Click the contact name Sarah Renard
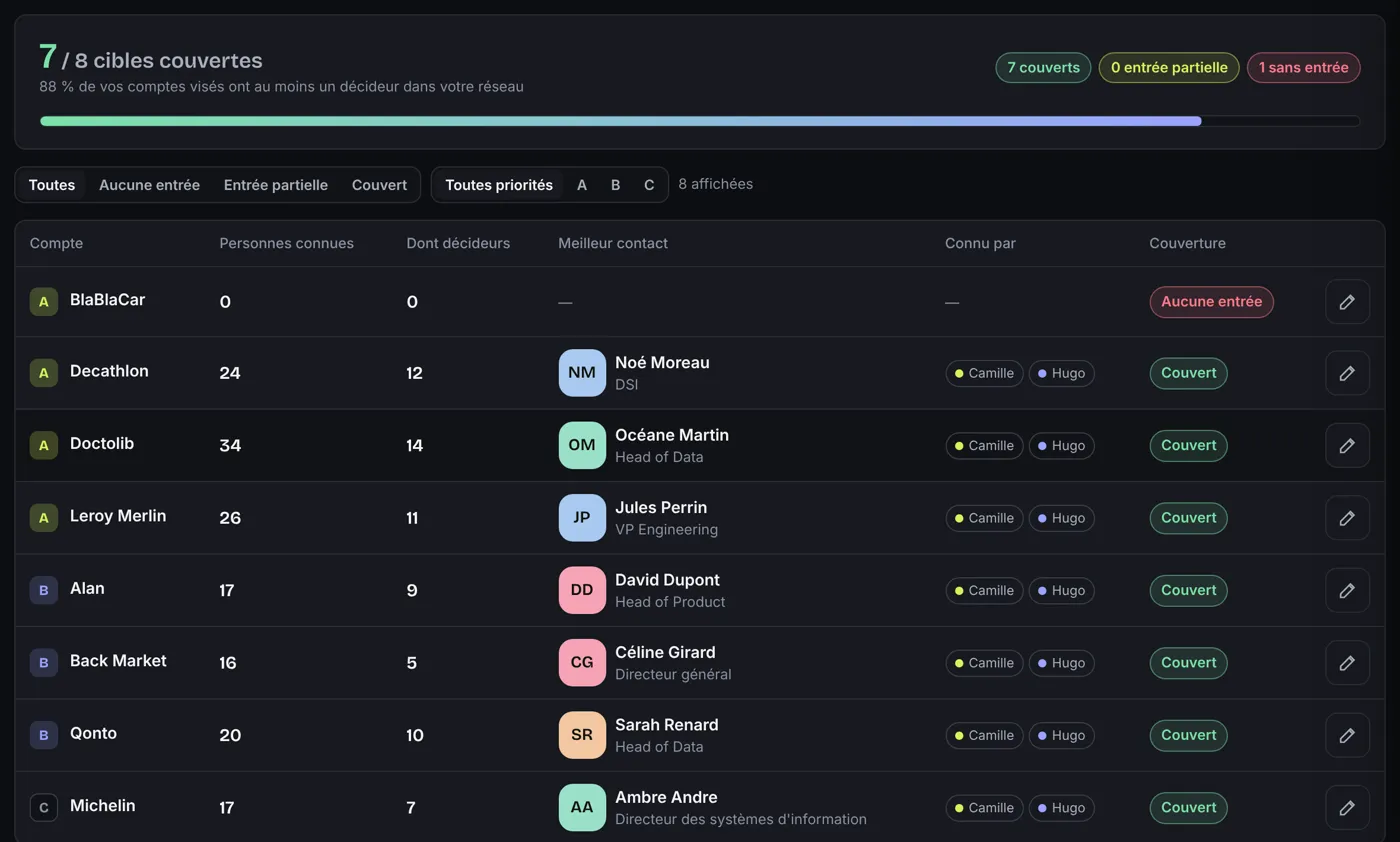Image resolution: width=1400 pixels, height=842 pixels. point(666,725)
